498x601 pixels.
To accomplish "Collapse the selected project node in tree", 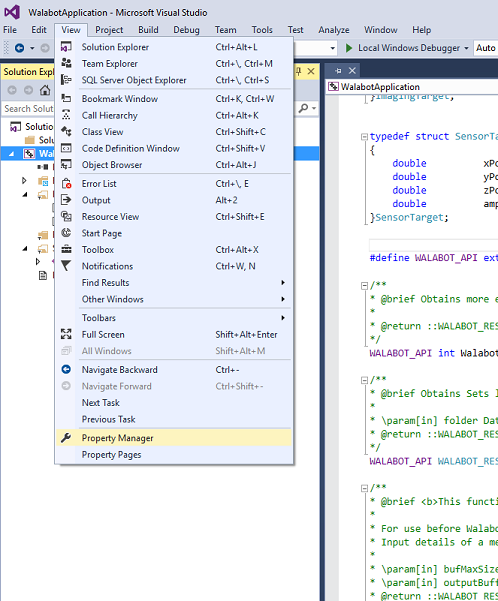I will (x=12, y=154).
